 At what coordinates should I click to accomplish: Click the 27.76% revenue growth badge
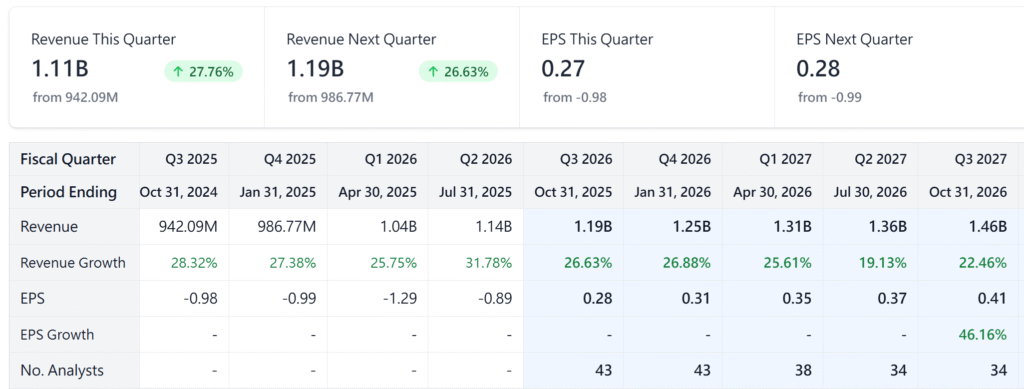pyautogui.click(x=203, y=71)
